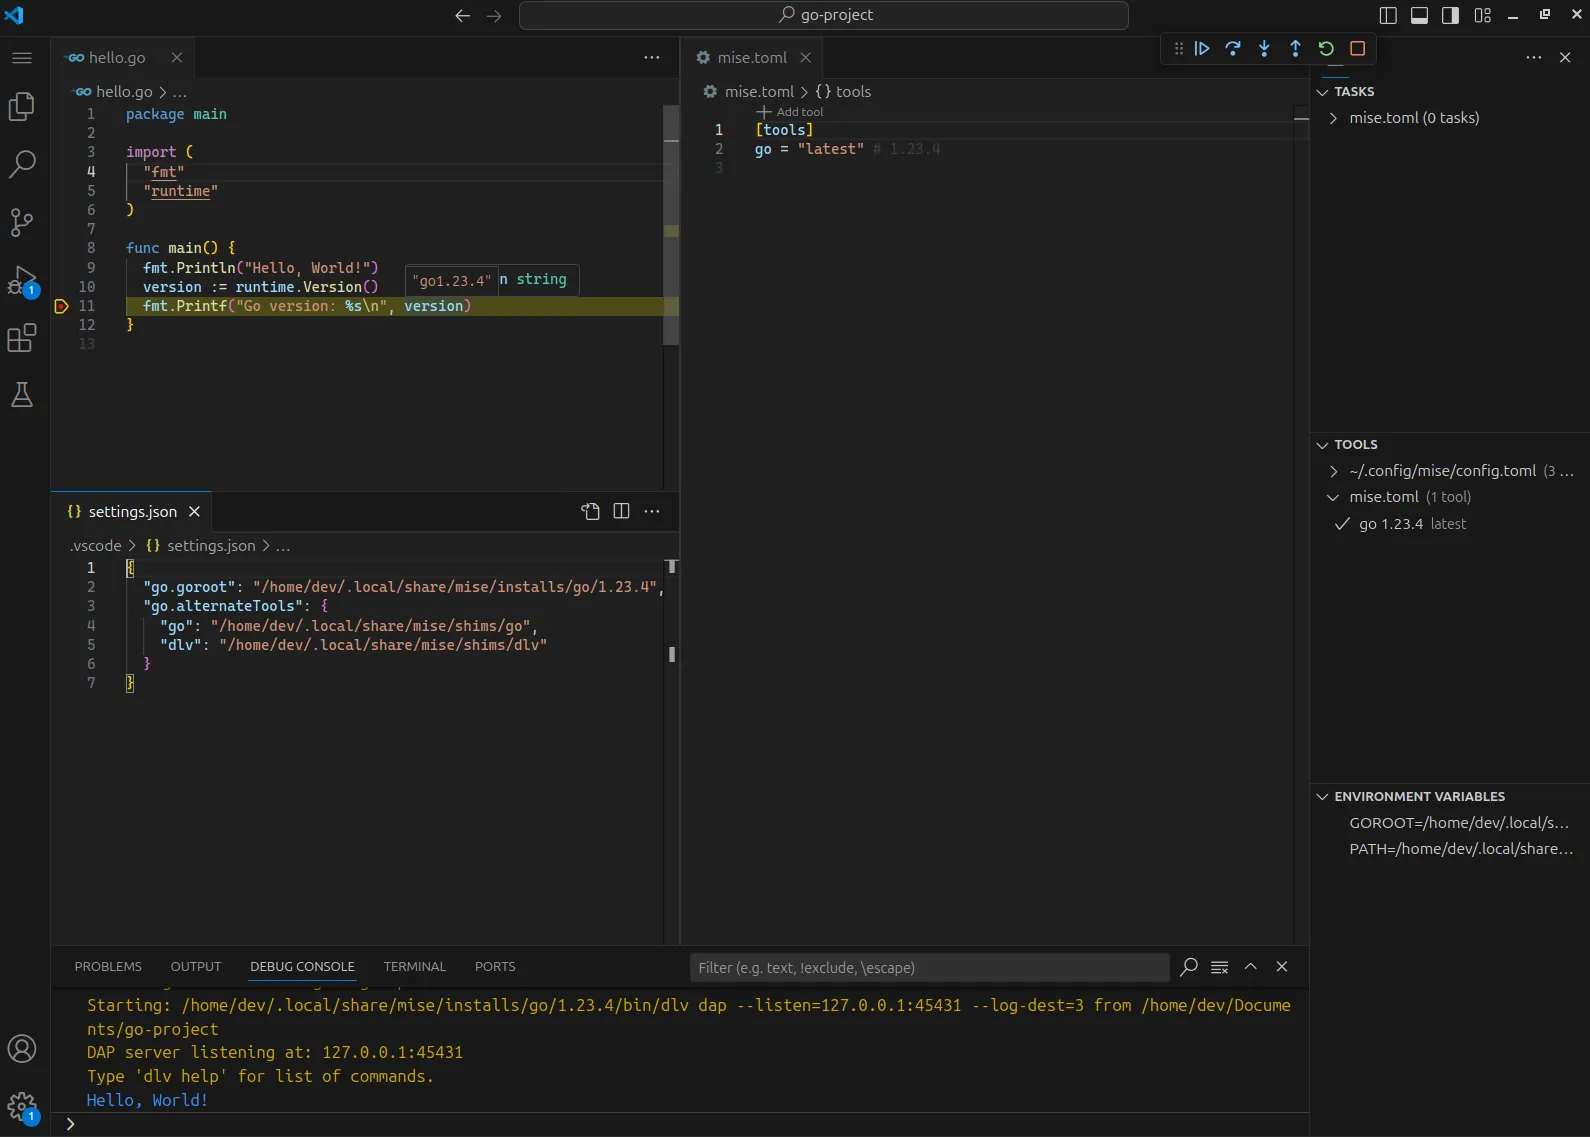
Task: Open Source Control view
Action: click(22, 222)
